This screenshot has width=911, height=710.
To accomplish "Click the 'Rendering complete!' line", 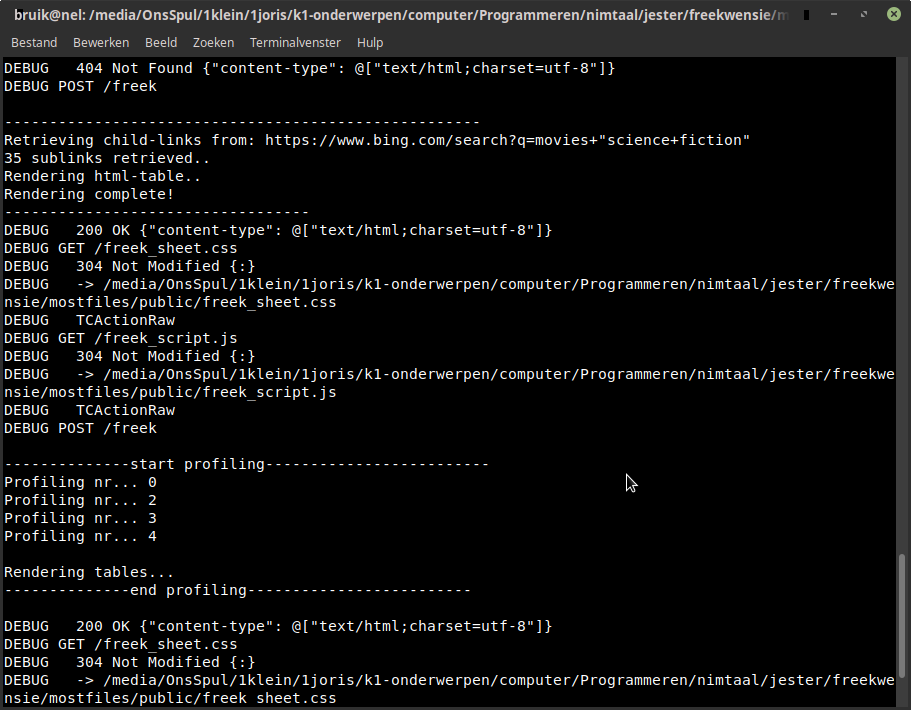I will [x=89, y=195].
